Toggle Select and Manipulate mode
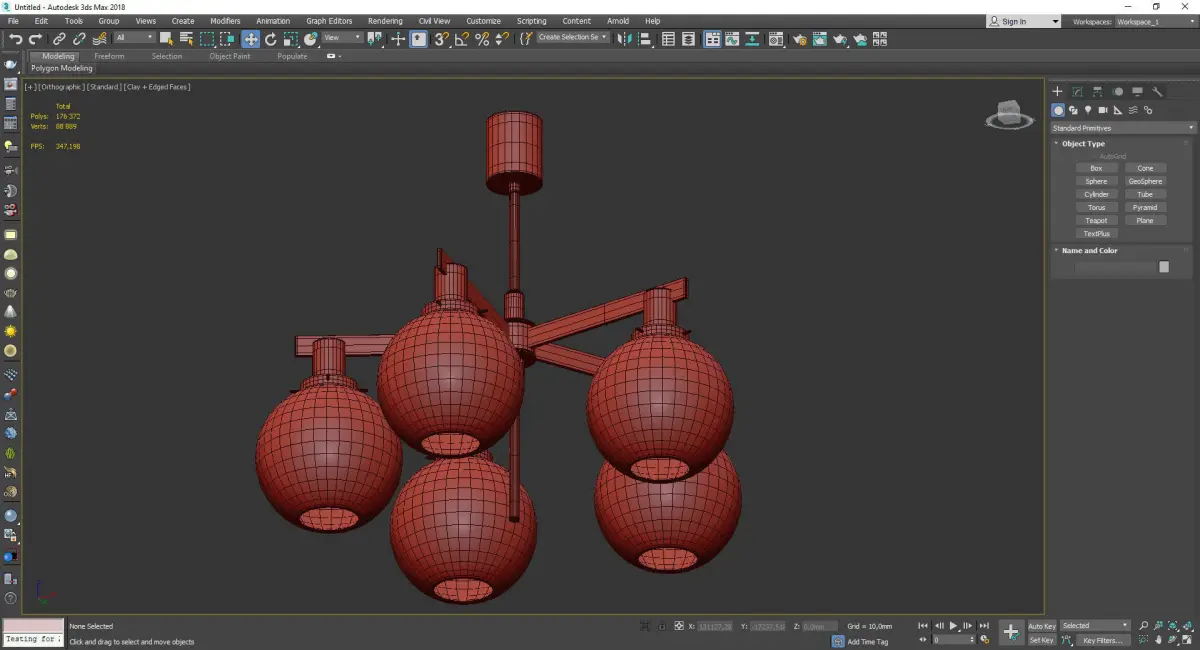Viewport: 1200px width, 650px height. click(398, 39)
